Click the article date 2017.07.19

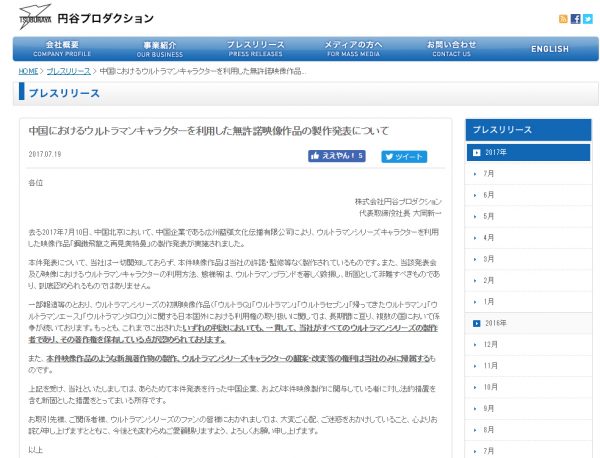[45, 154]
